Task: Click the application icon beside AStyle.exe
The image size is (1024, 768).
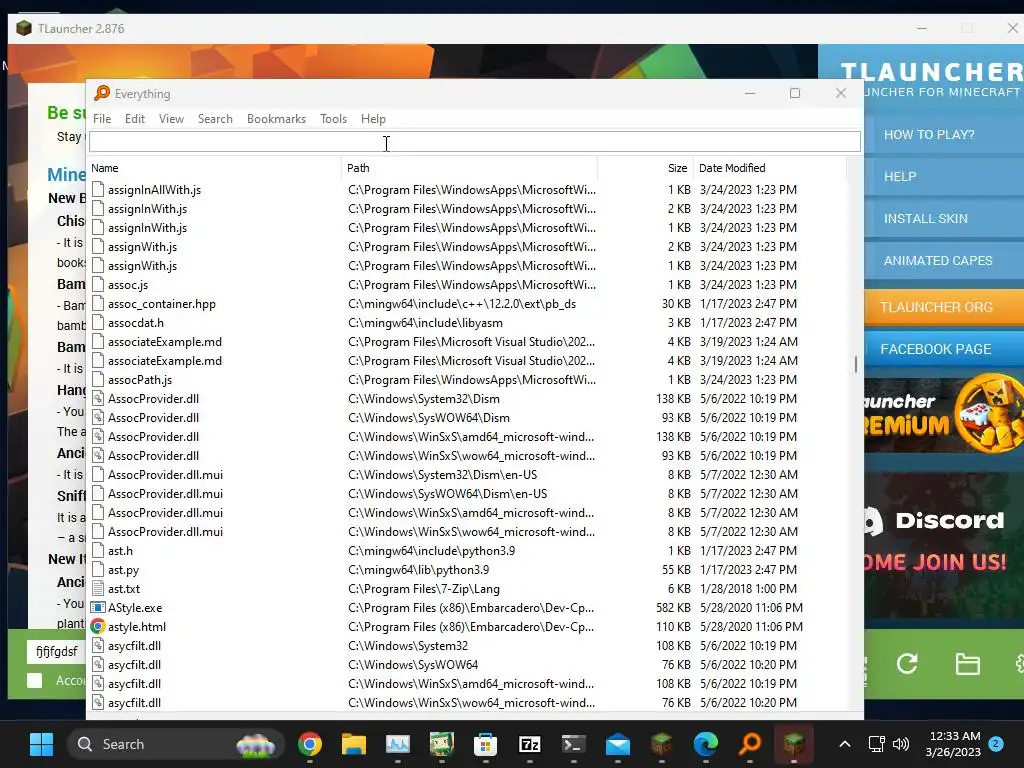Action: pyautogui.click(x=98, y=607)
